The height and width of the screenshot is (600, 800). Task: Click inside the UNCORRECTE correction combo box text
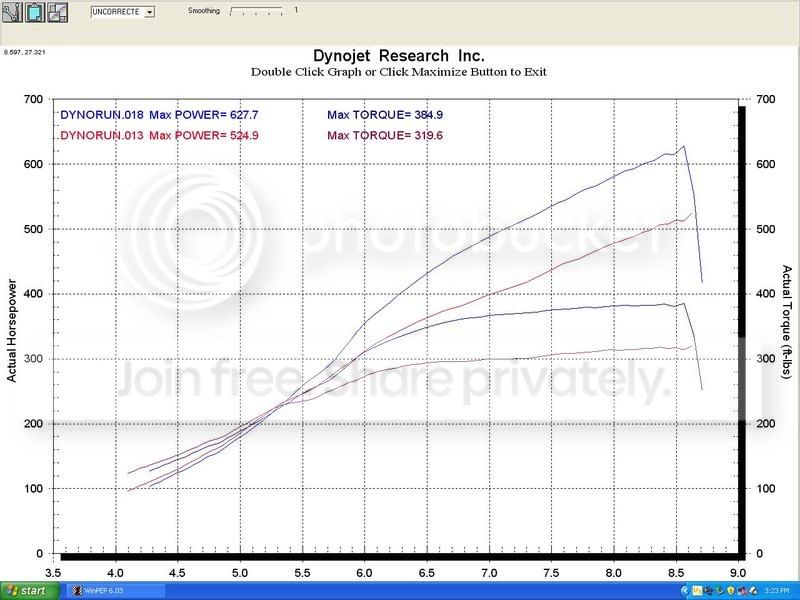(117, 12)
